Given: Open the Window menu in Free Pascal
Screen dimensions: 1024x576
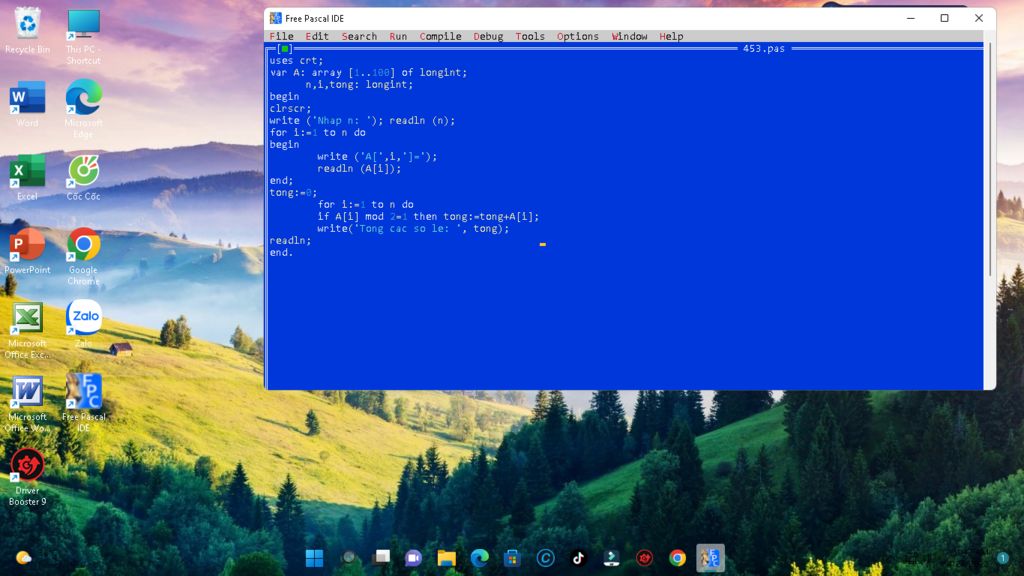Looking at the screenshot, I should click(629, 37).
